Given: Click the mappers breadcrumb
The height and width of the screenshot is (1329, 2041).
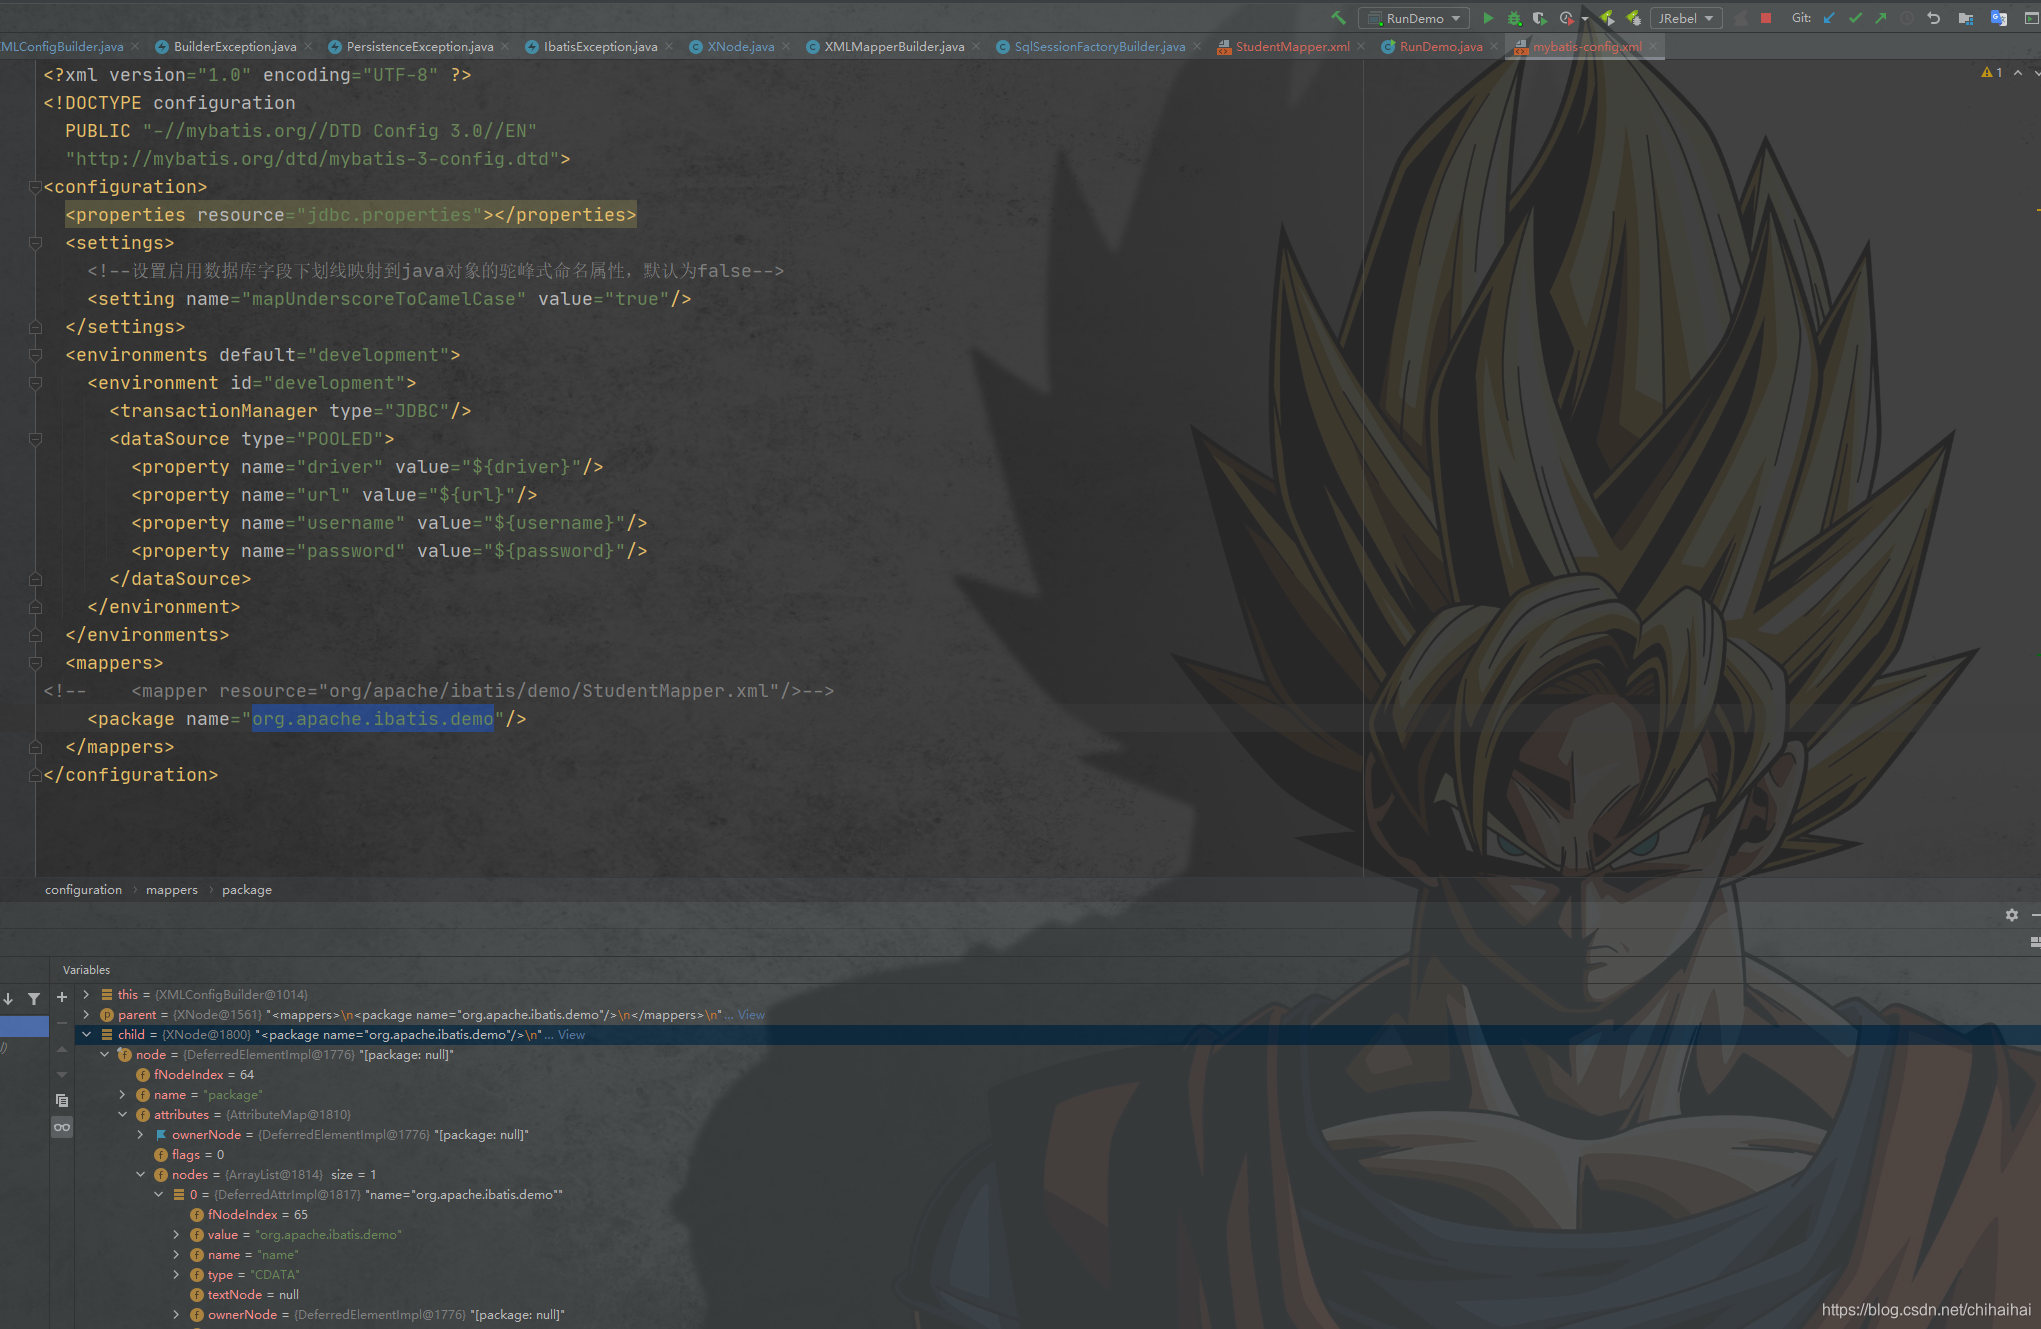Looking at the screenshot, I should coord(172,889).
